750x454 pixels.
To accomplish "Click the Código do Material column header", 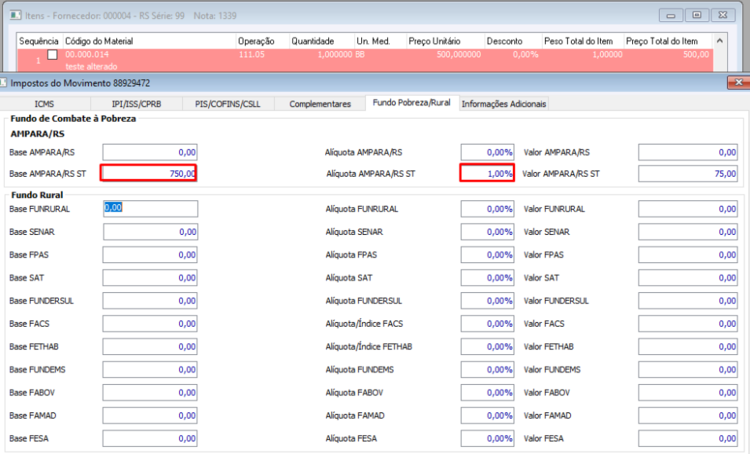I will tap(149, 41).
